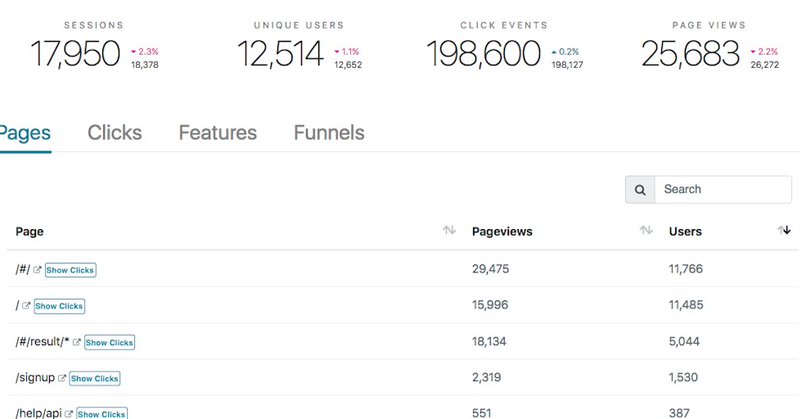Click the search magnifier icon
This screenshot has height=419, width=800.
(x=640, y=190)
